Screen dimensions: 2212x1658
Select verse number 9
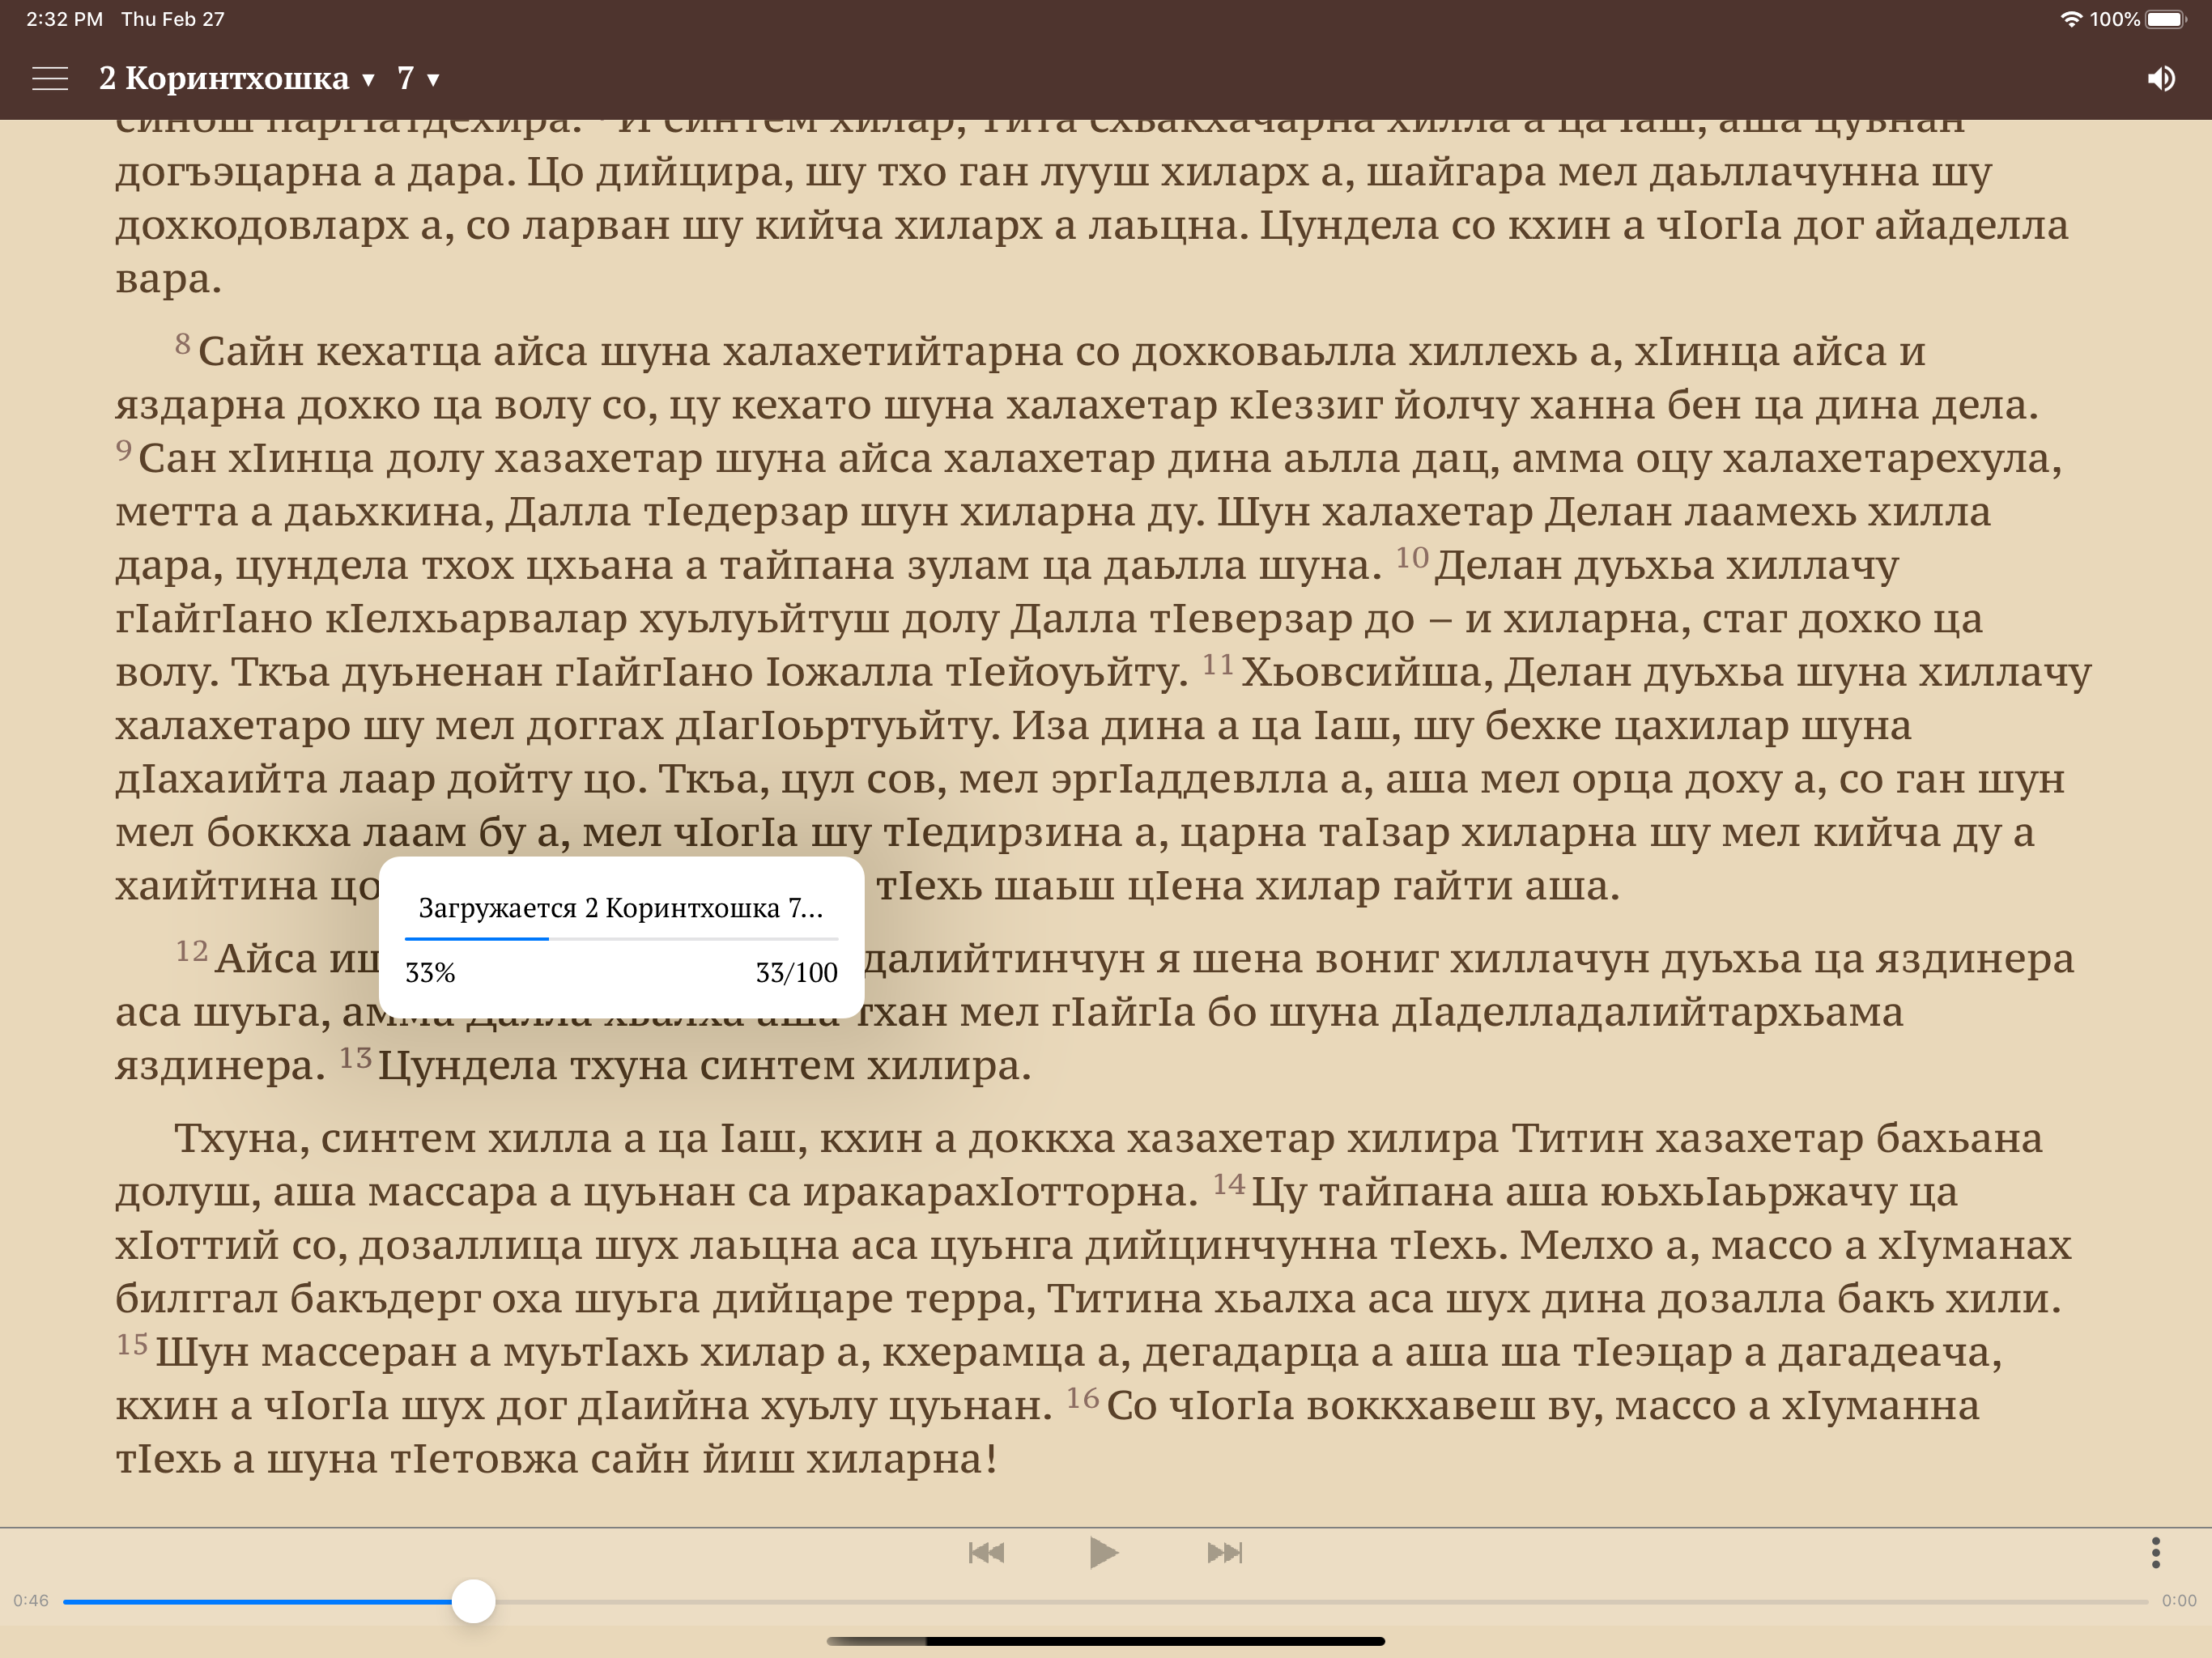tap(124, 450)
